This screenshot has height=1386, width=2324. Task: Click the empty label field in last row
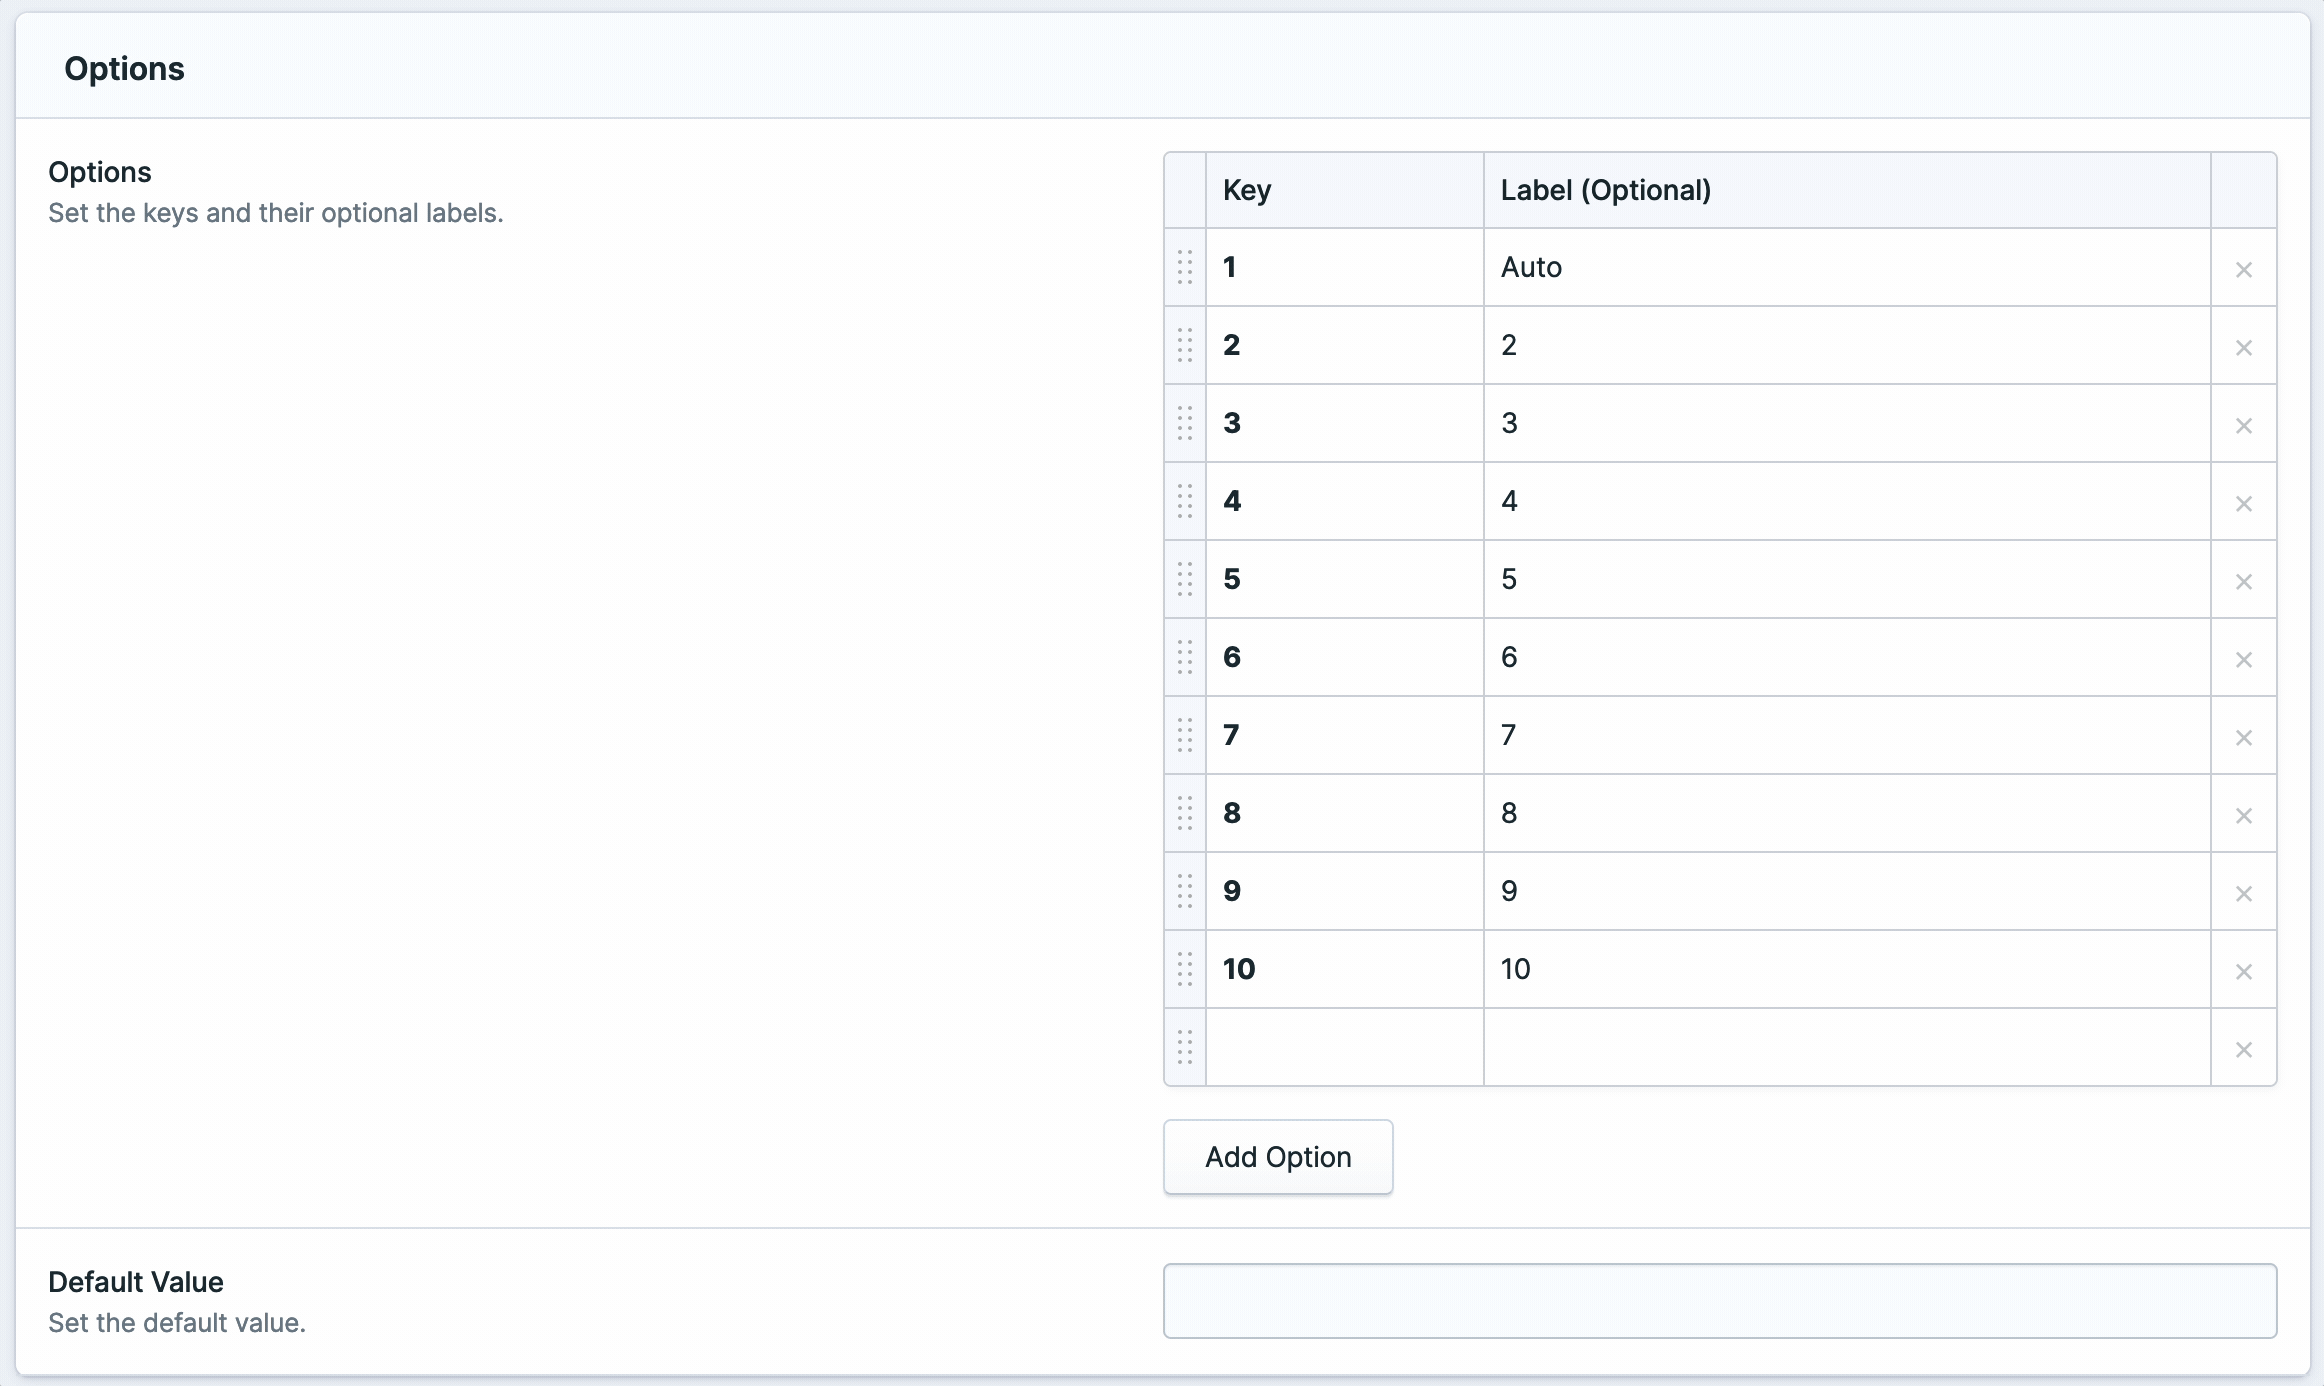click(1846, 1047)
